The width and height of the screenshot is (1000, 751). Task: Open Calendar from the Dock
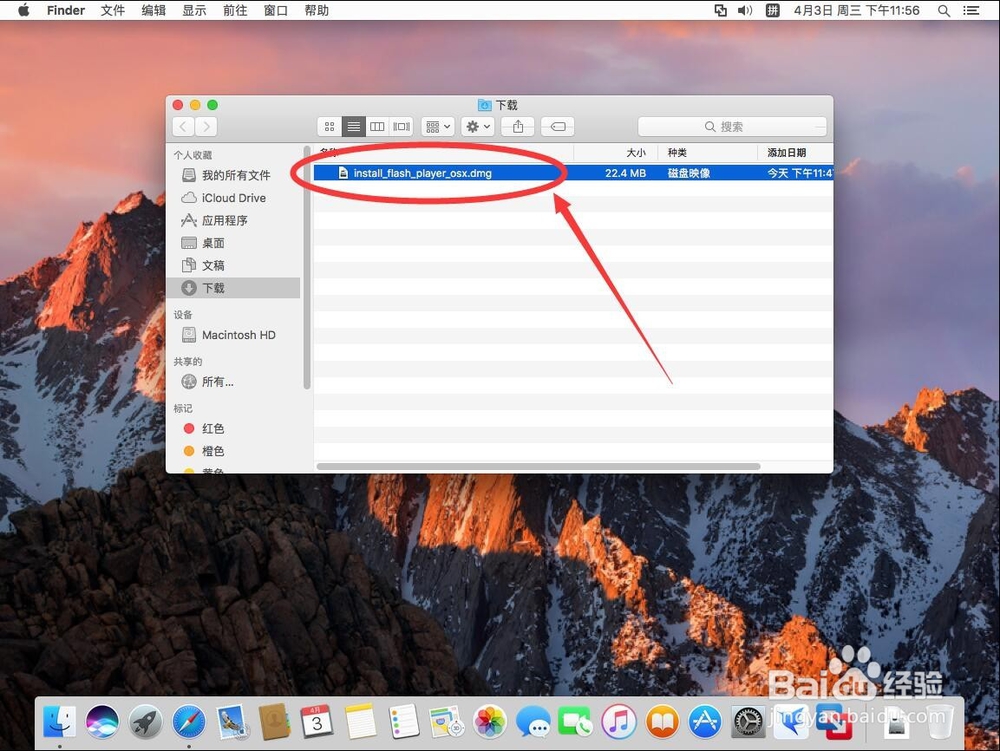[318, 722]
